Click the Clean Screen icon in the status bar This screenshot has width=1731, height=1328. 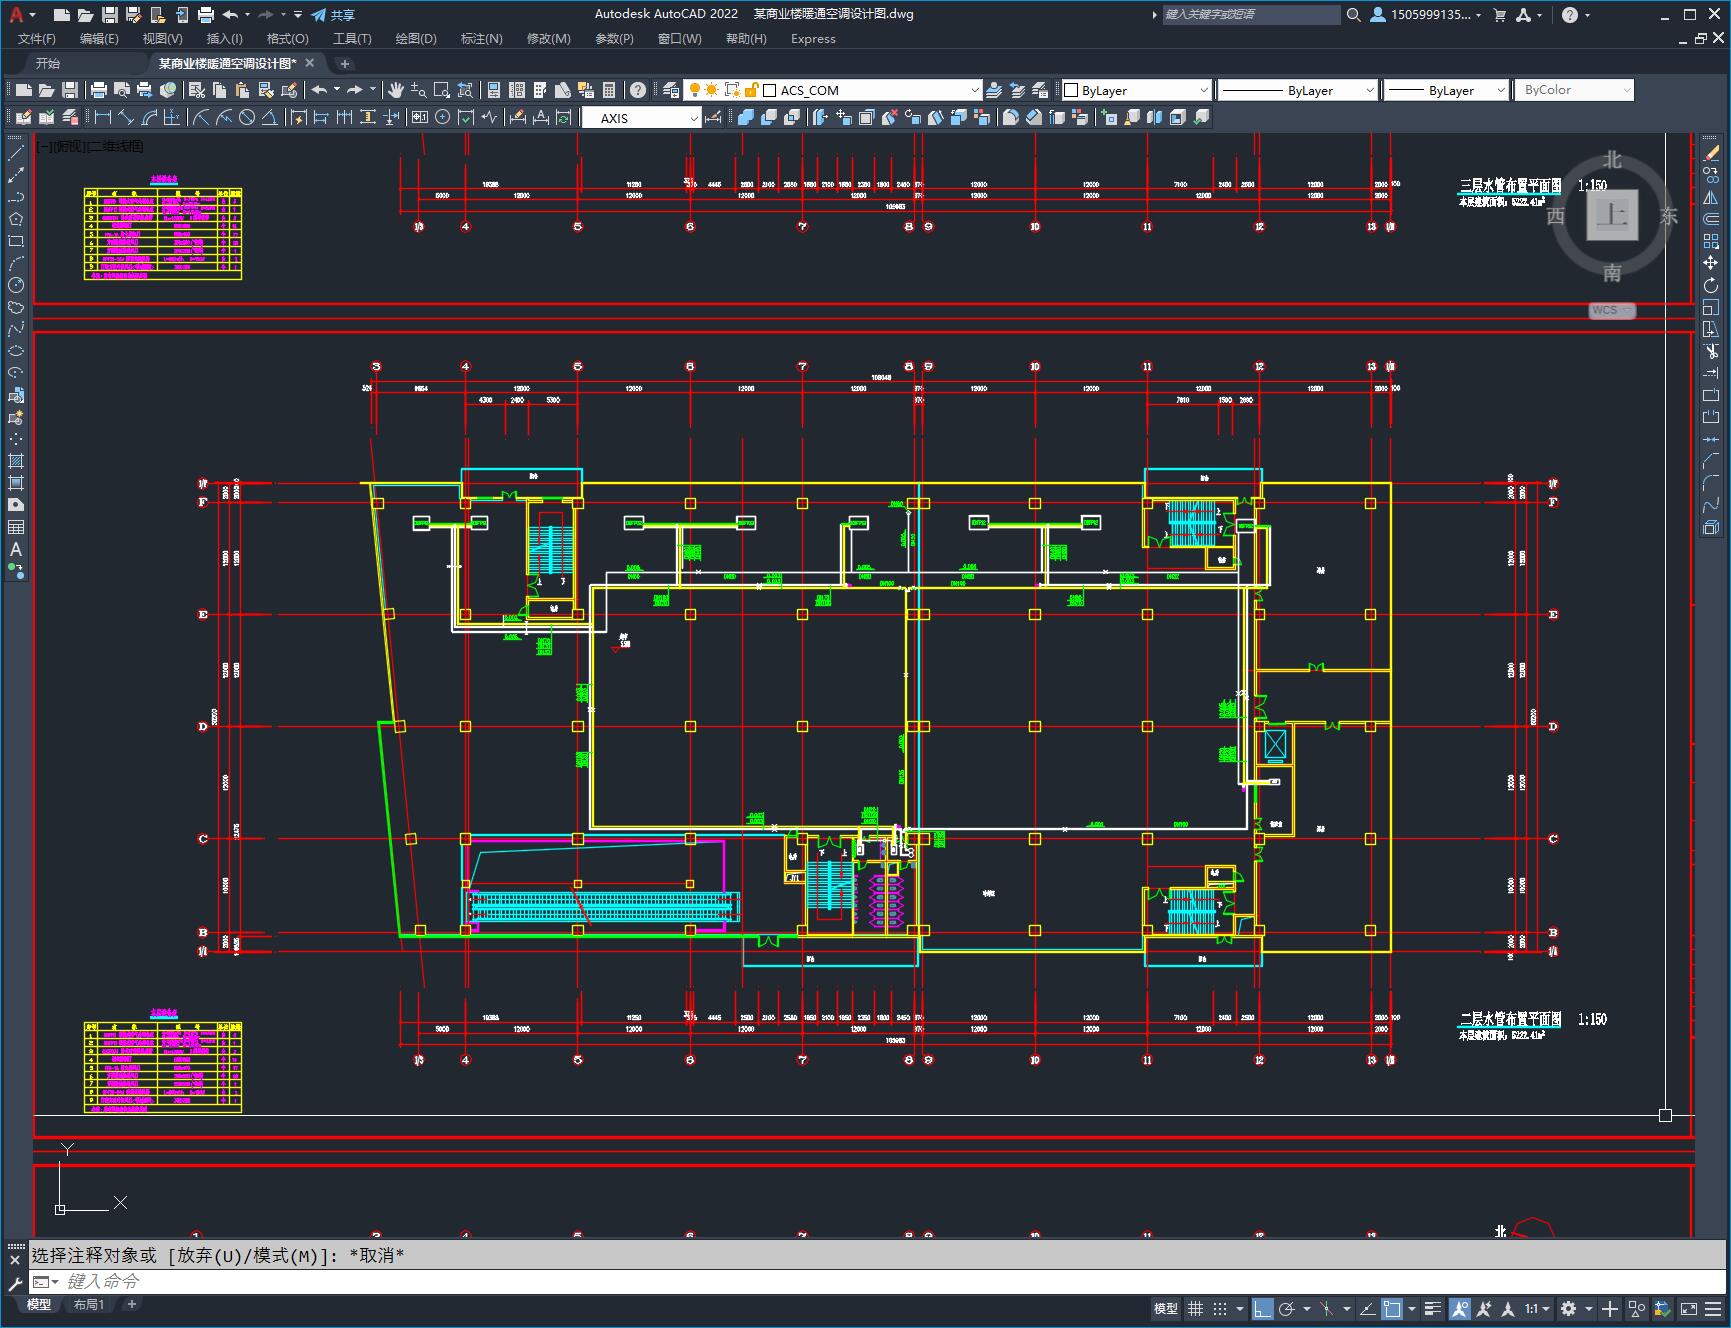(x=1688, y=1308)
